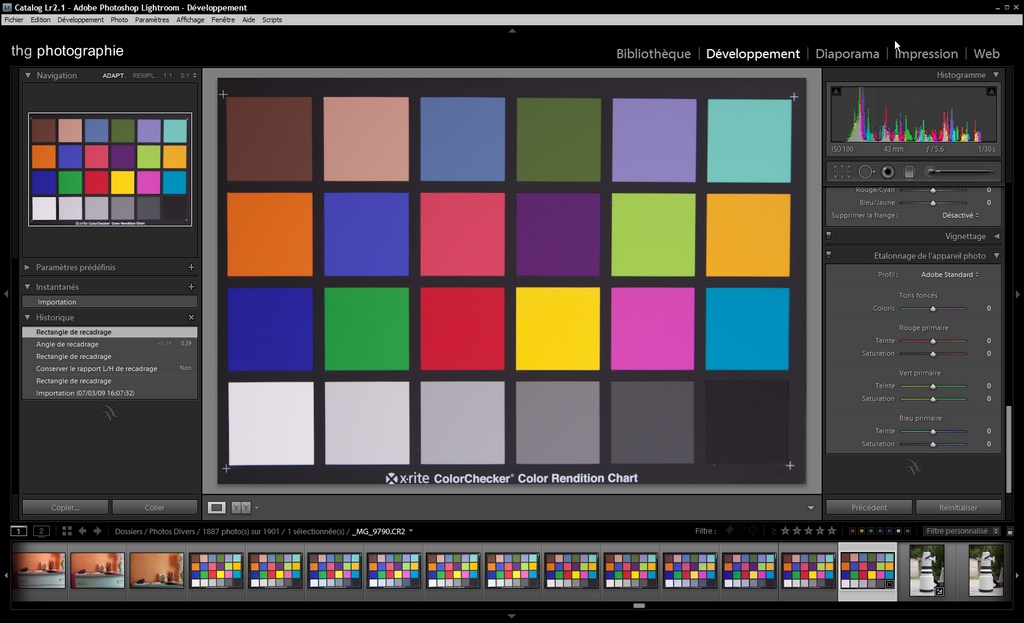Go forward with the filmstrip right arrow
1024x623 pixels.
pyautogui.click(x=97, y=531)
